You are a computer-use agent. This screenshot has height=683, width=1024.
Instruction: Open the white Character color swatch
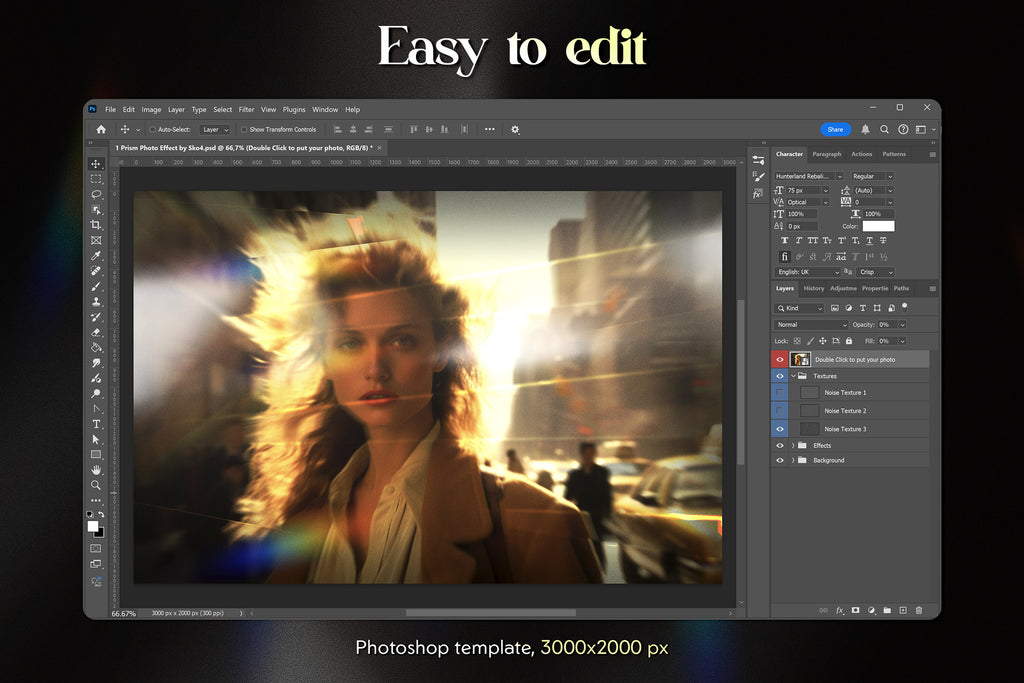[878, 226]
